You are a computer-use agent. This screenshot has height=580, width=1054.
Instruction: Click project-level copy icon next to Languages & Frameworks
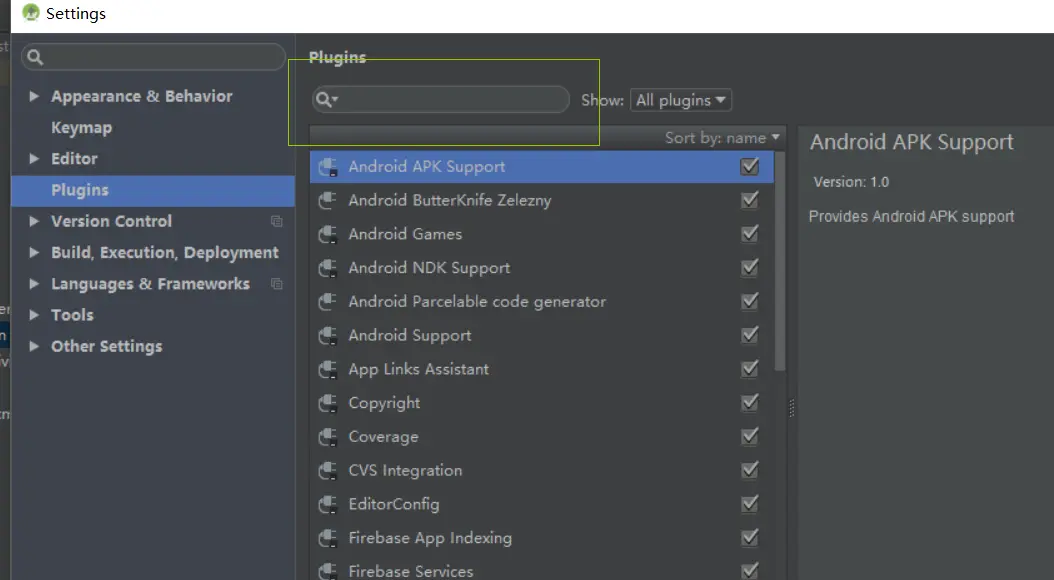click(x=276, y=284)
